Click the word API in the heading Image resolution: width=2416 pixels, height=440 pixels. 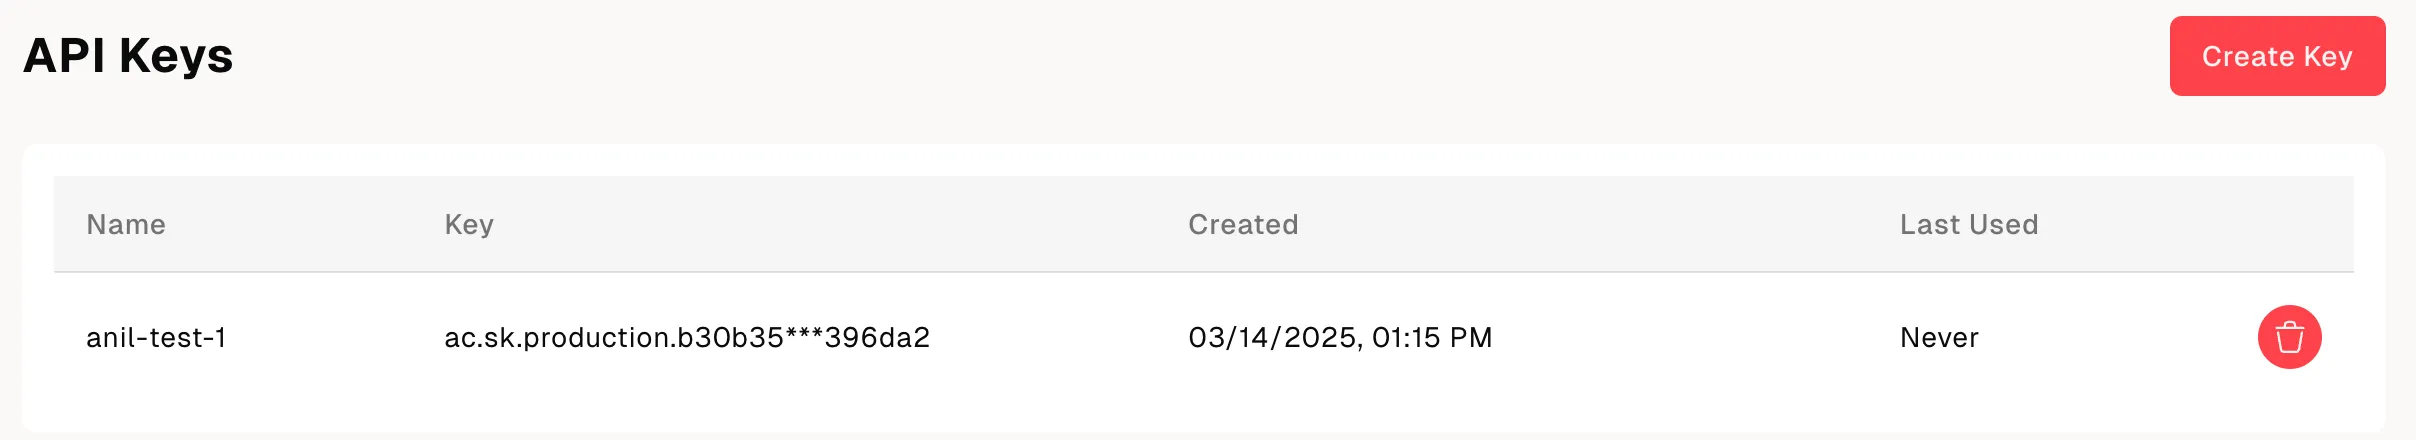(64, 56)
